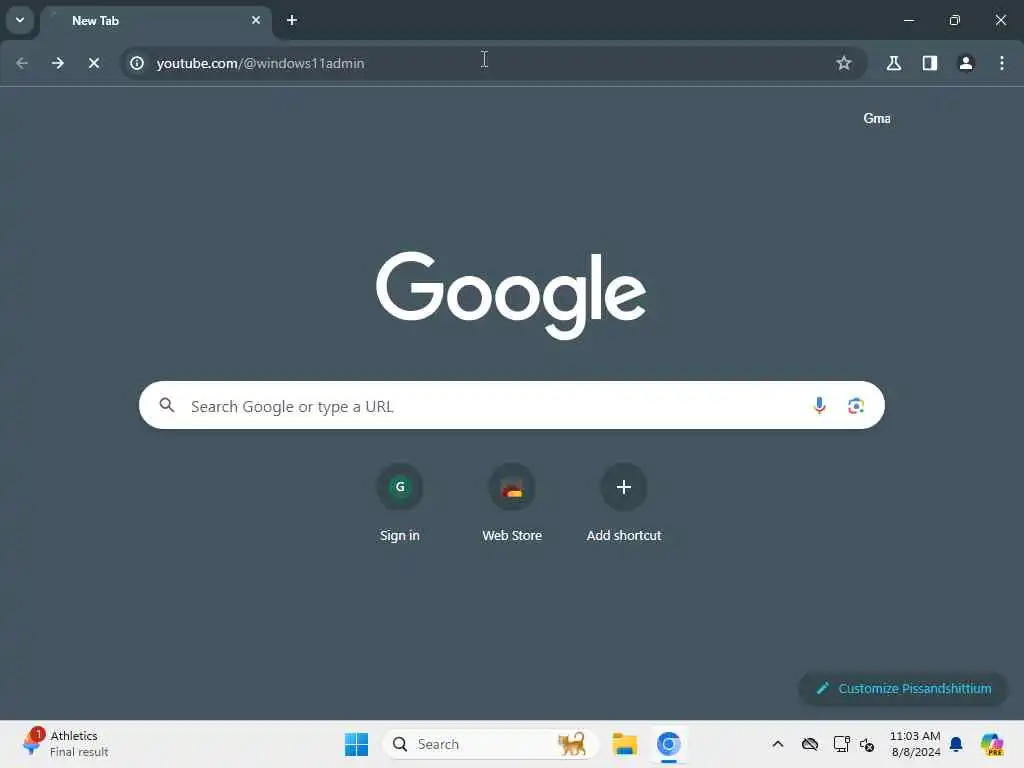Viewport: 1024px width, 768px height.
Task: Click the address bar URL youtube.com/@windows11admin
Action: click(x=261, y=63)
